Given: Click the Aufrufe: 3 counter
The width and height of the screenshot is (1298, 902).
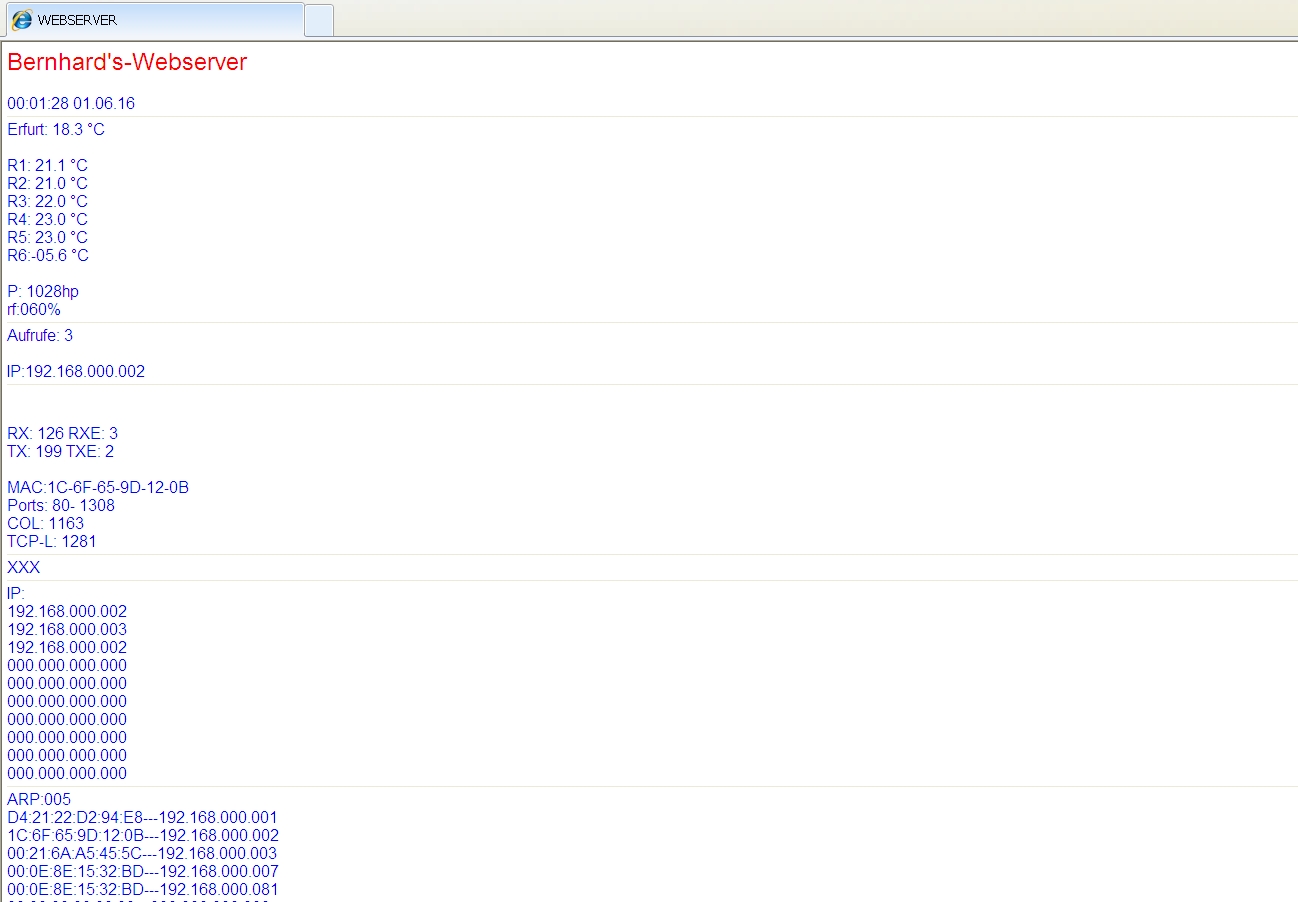Looking at the screenshot, I should [x=40, y=335].
